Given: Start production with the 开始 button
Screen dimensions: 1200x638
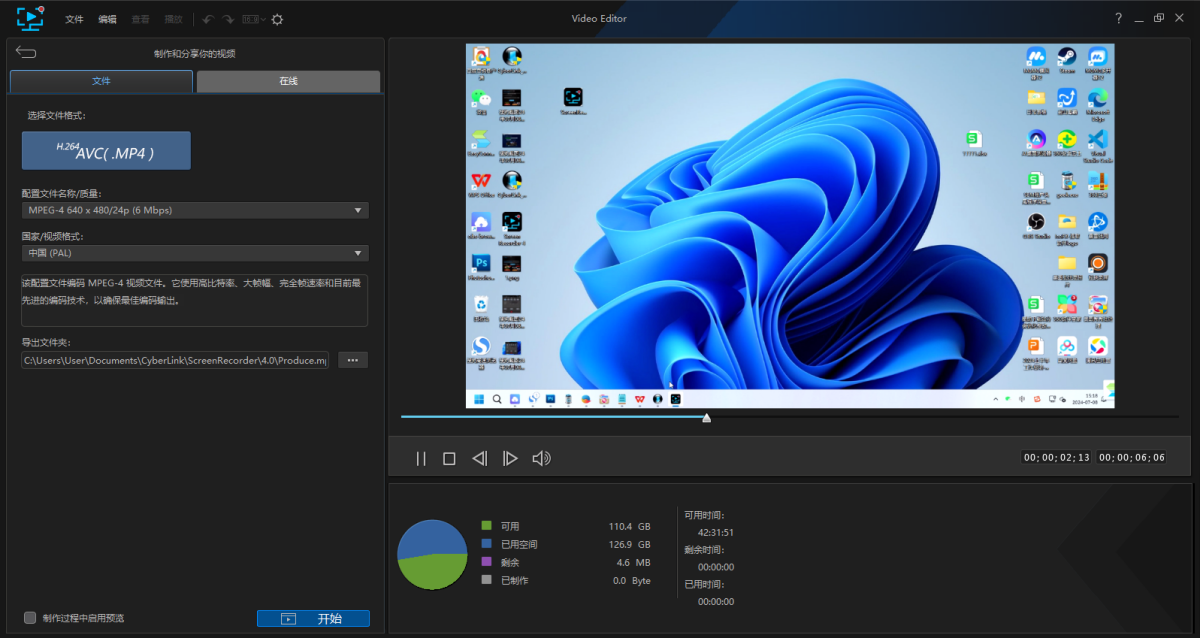Looking at the screenshot, I should click(313, 619).
